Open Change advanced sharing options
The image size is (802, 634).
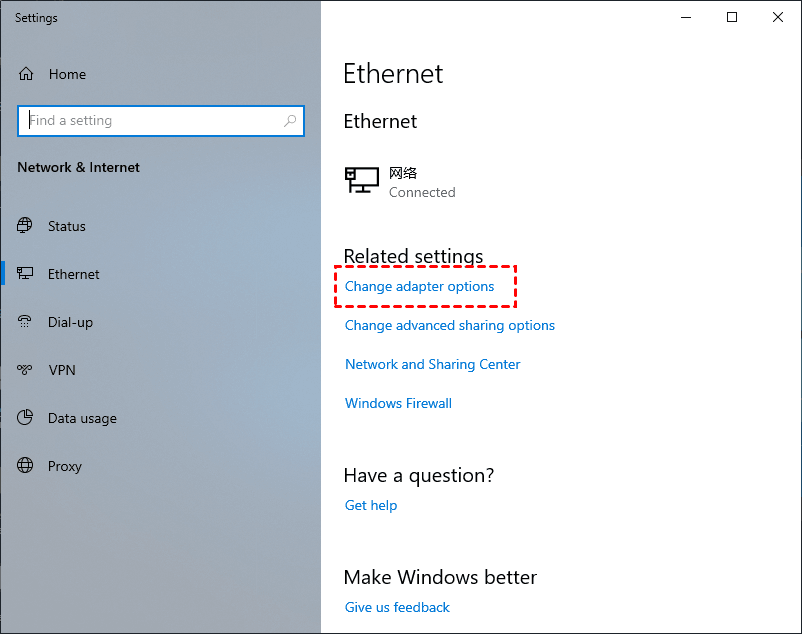tap(449, 325)
